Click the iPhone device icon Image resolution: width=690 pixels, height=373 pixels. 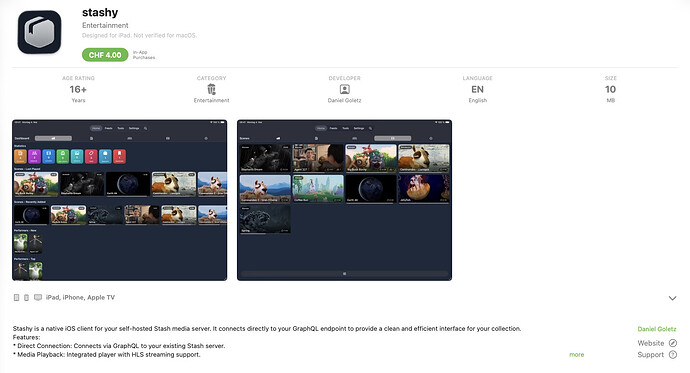[26, 298]
